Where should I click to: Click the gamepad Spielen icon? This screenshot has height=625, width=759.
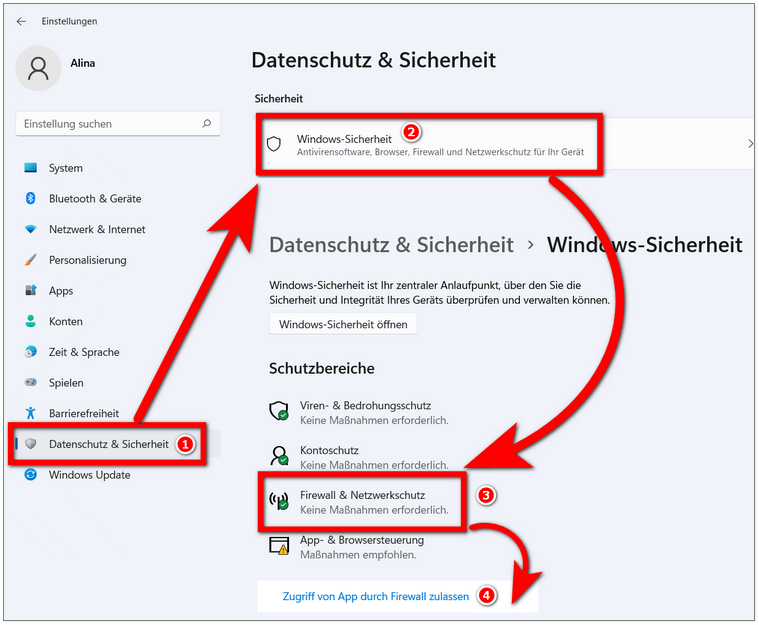tap(30, 382)
